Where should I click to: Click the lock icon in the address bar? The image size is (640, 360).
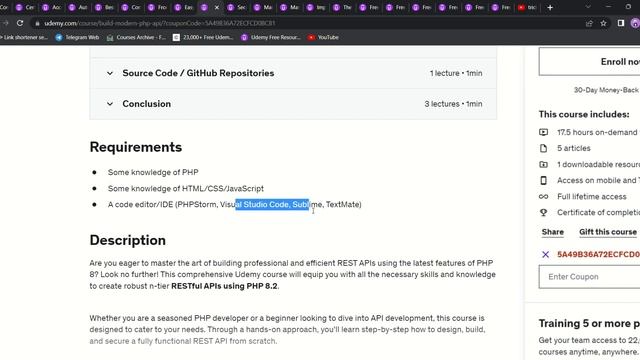37,23
